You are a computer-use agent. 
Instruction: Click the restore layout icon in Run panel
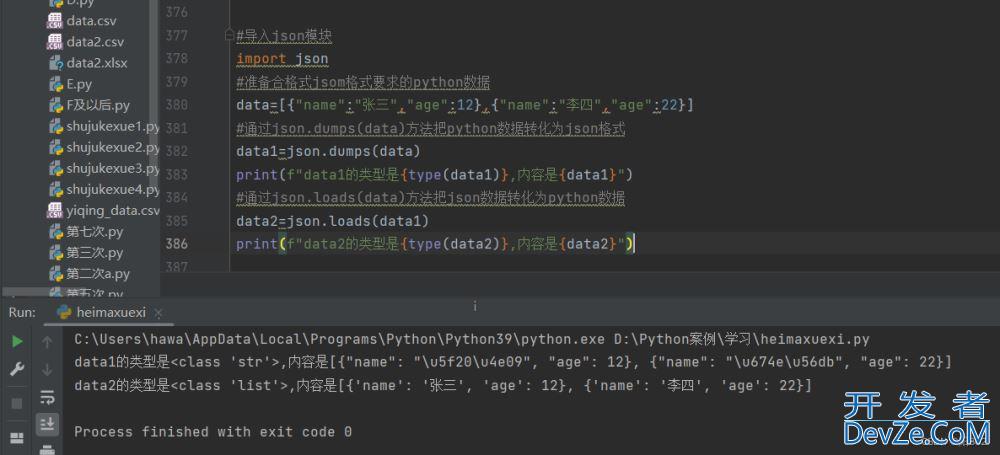tap(17, 438)
